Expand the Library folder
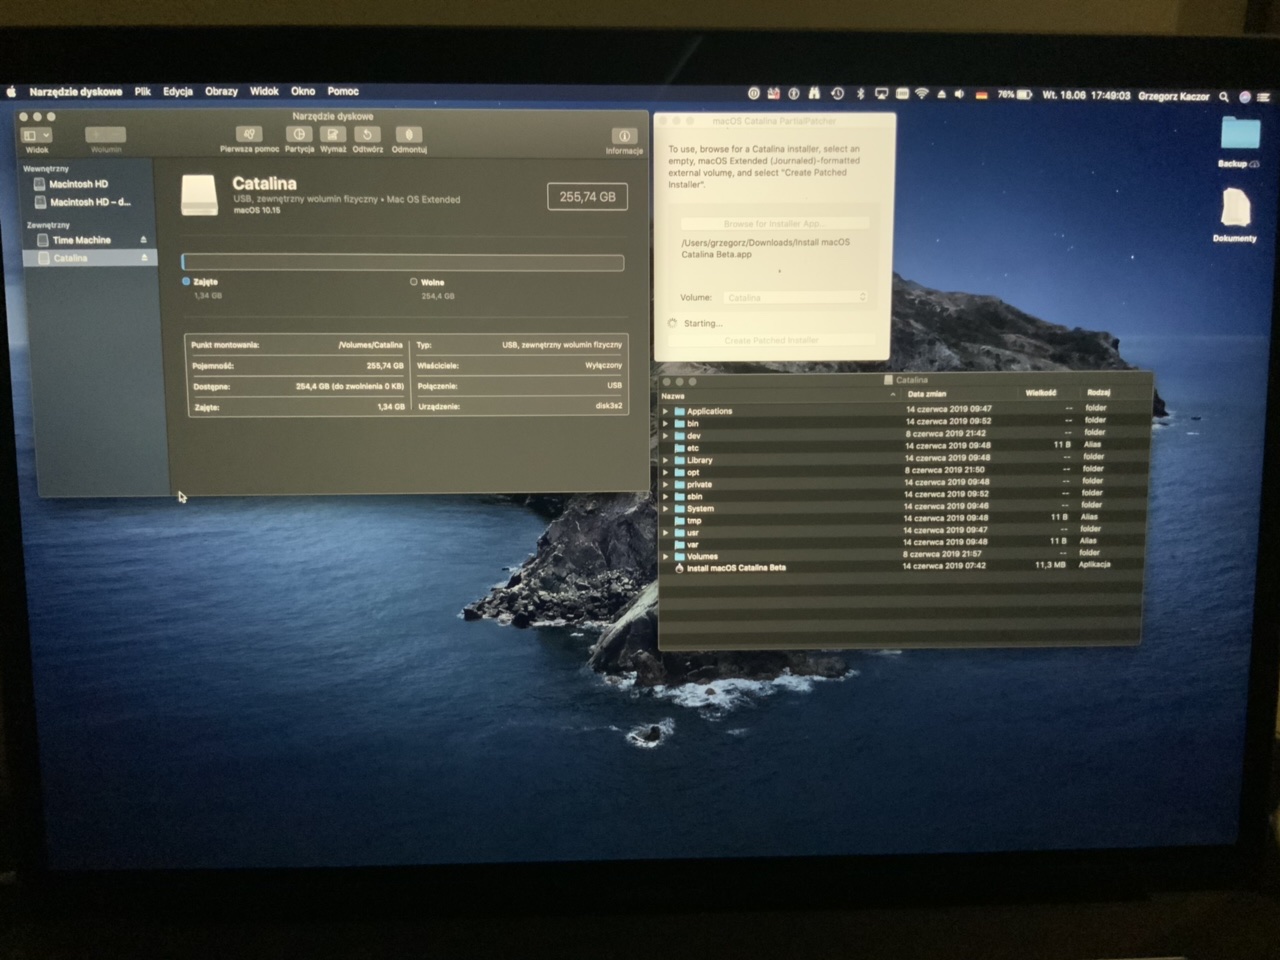The image size is (1280, 960). [666, 460]
